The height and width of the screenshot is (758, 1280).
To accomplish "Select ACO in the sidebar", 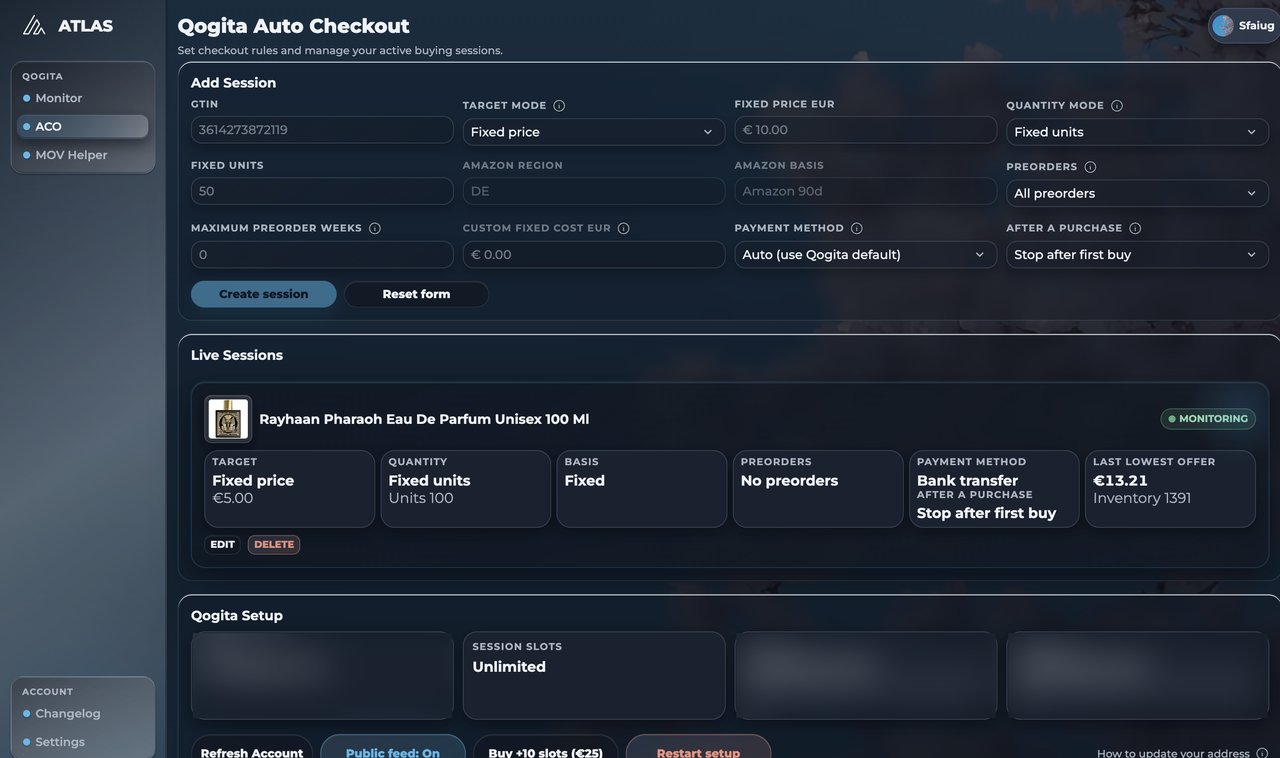I will [x=83, y=126].
